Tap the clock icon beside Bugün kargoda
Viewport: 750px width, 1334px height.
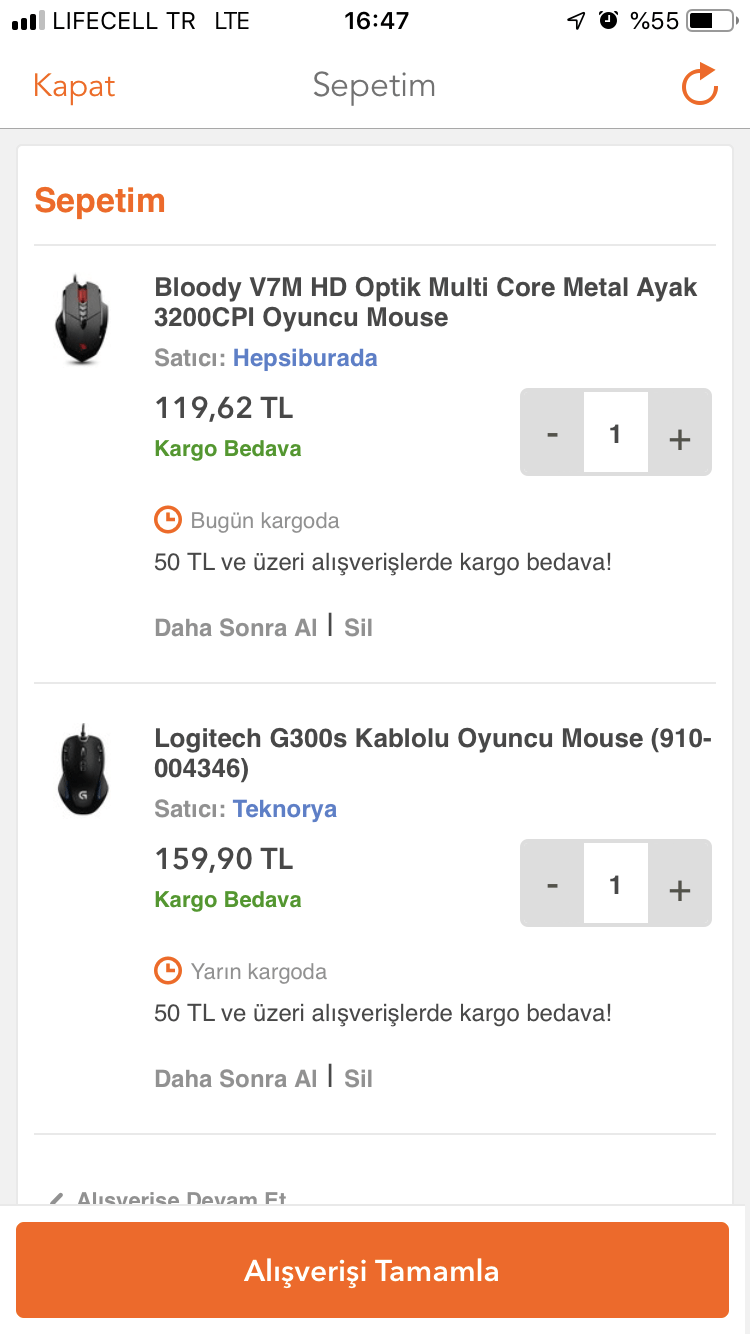coord(168,520)
